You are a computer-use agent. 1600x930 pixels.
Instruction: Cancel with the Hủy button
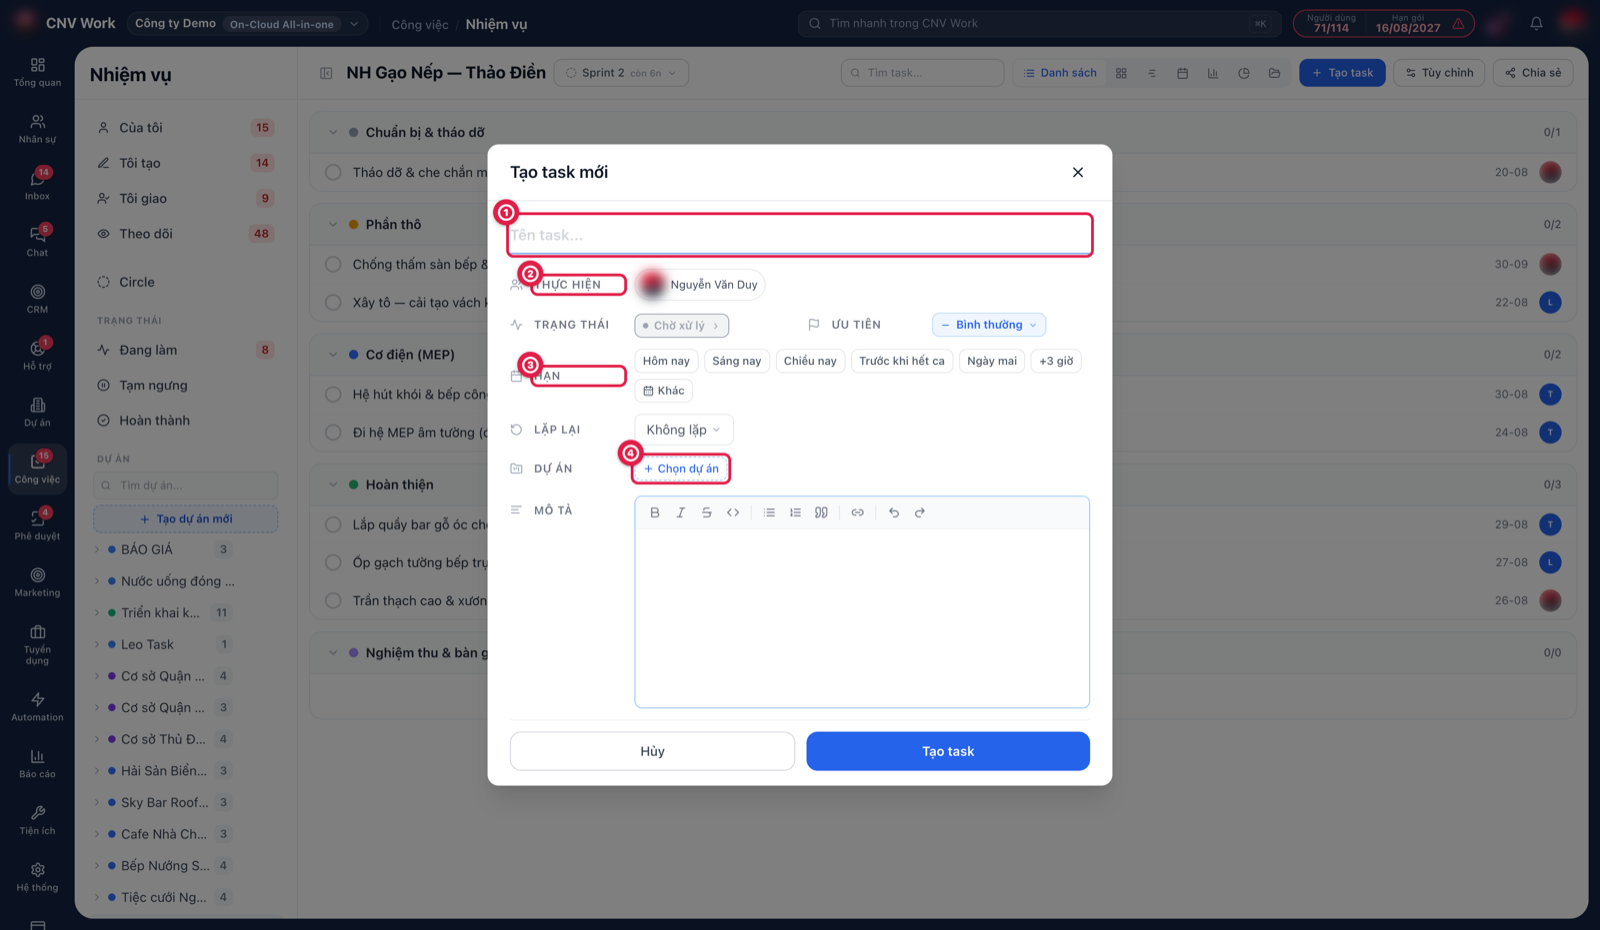pyautogui.click(x=652, y=751)
